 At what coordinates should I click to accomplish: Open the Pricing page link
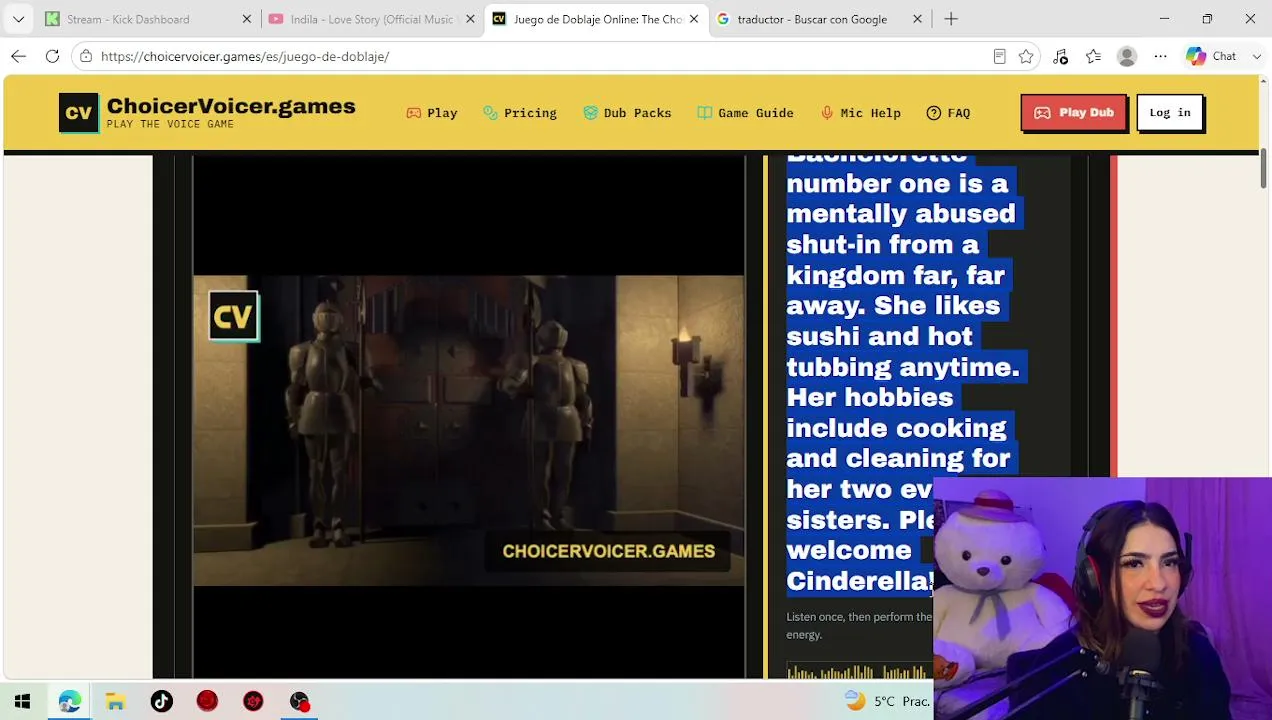click(x=520, y=113)
